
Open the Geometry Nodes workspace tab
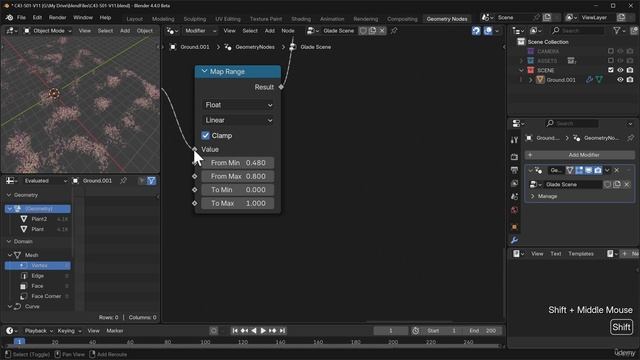[447, 19]
